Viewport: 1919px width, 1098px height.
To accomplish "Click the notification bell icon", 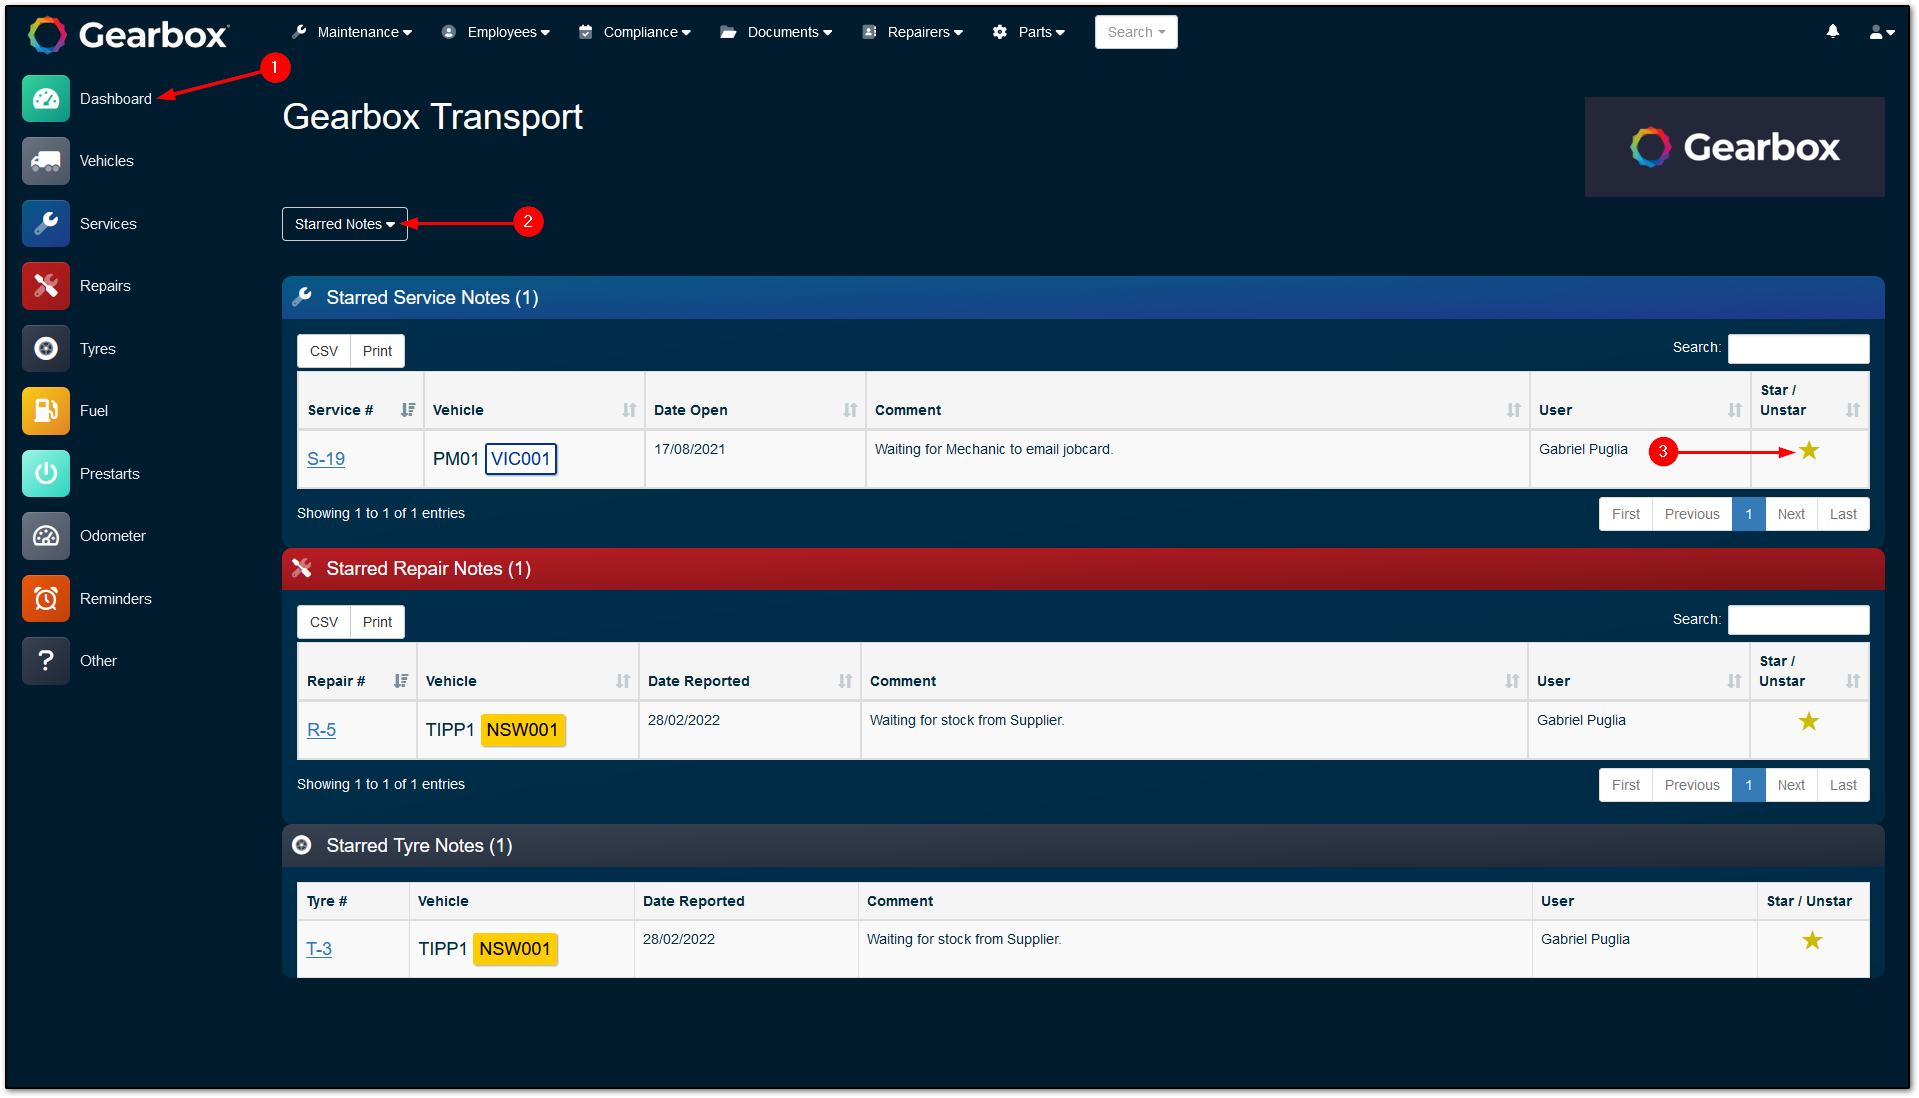I will point(1832,32).
